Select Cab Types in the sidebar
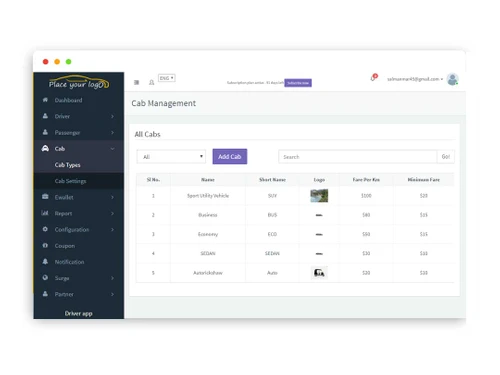The image size is (500, 375). tap(67, 165)
